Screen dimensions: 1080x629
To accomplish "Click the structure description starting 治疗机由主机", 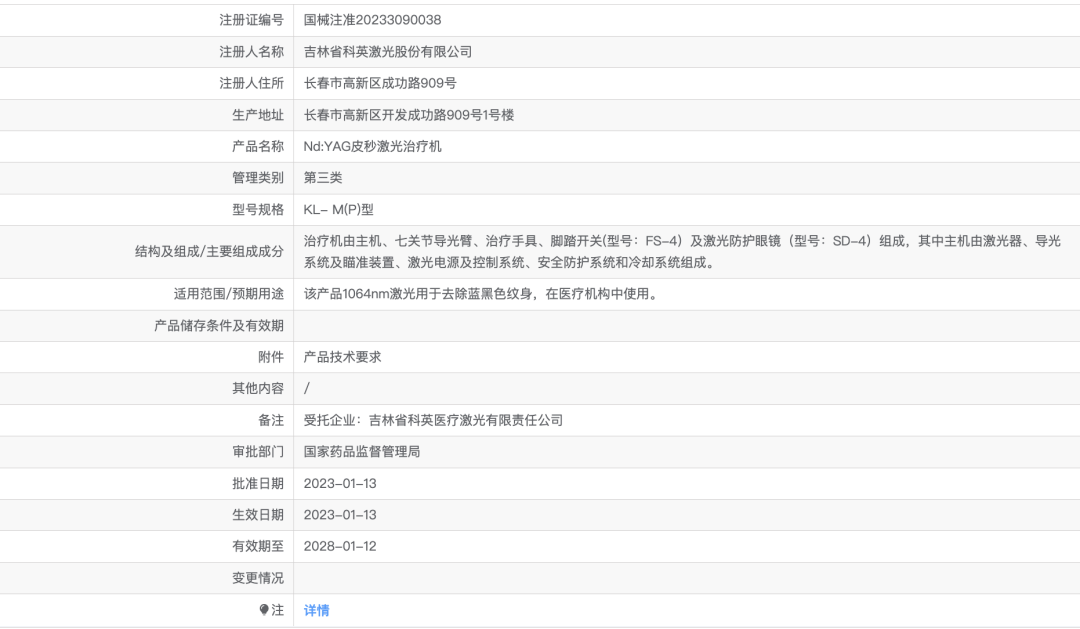I will click(x=682, y=251).
